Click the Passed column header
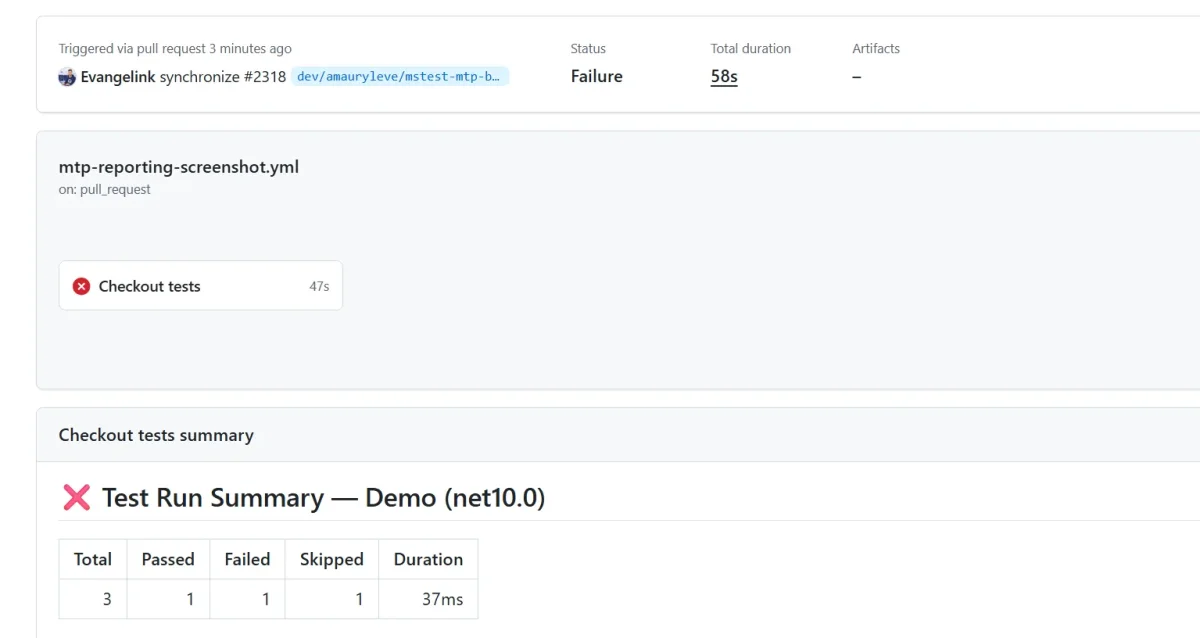 coord(168,559)
